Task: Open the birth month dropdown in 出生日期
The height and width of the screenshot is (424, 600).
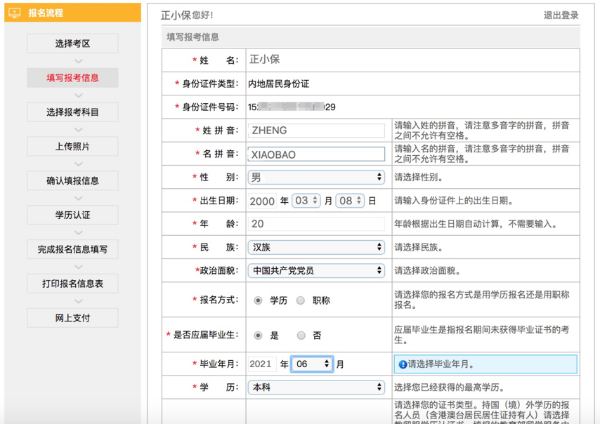Action: pos(305,200)
